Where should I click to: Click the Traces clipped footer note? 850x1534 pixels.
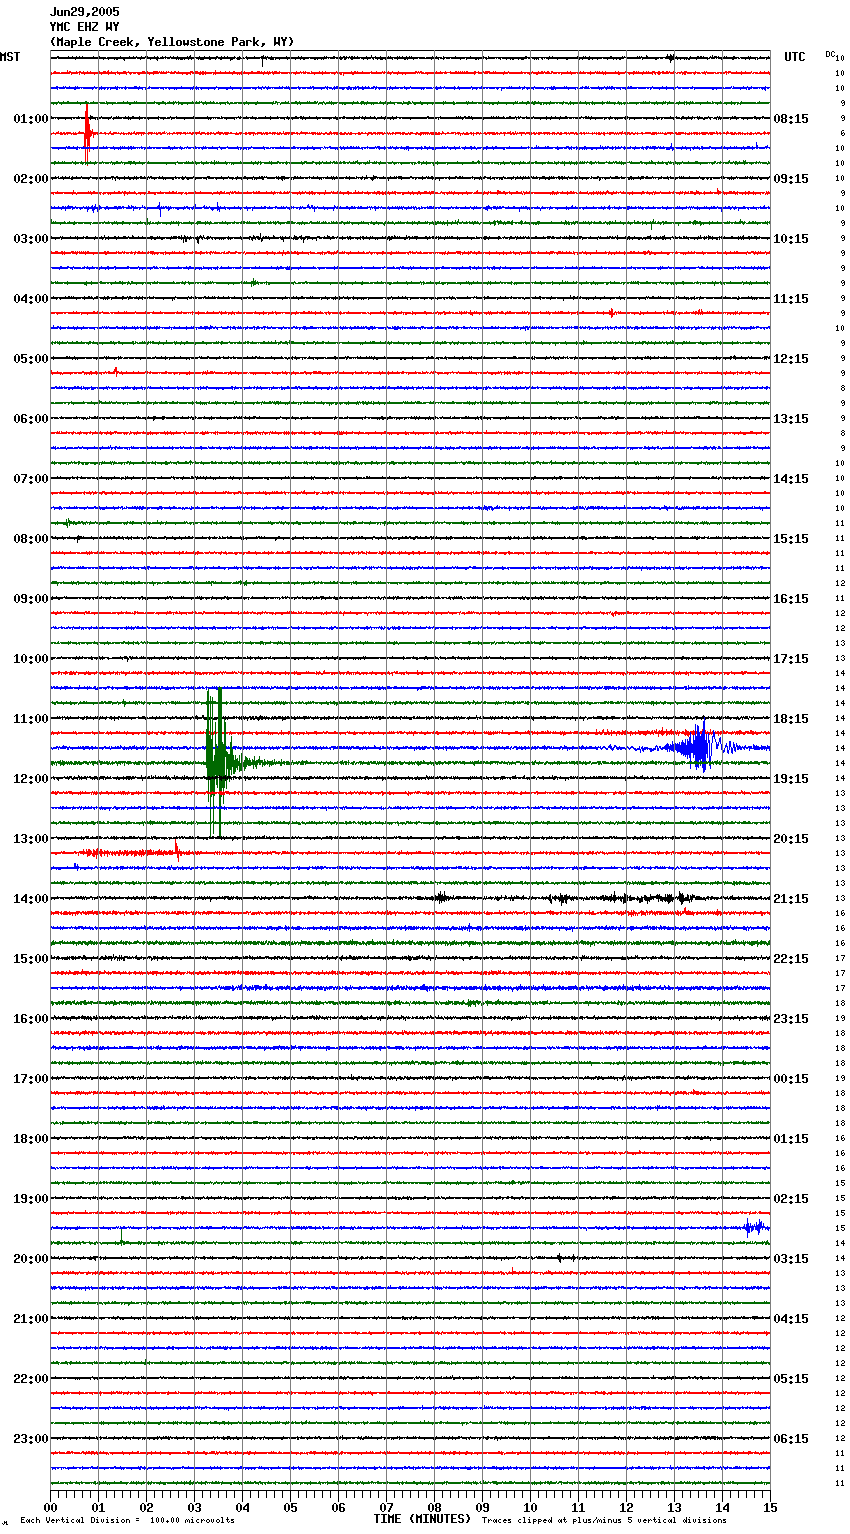click(604, 1521)
